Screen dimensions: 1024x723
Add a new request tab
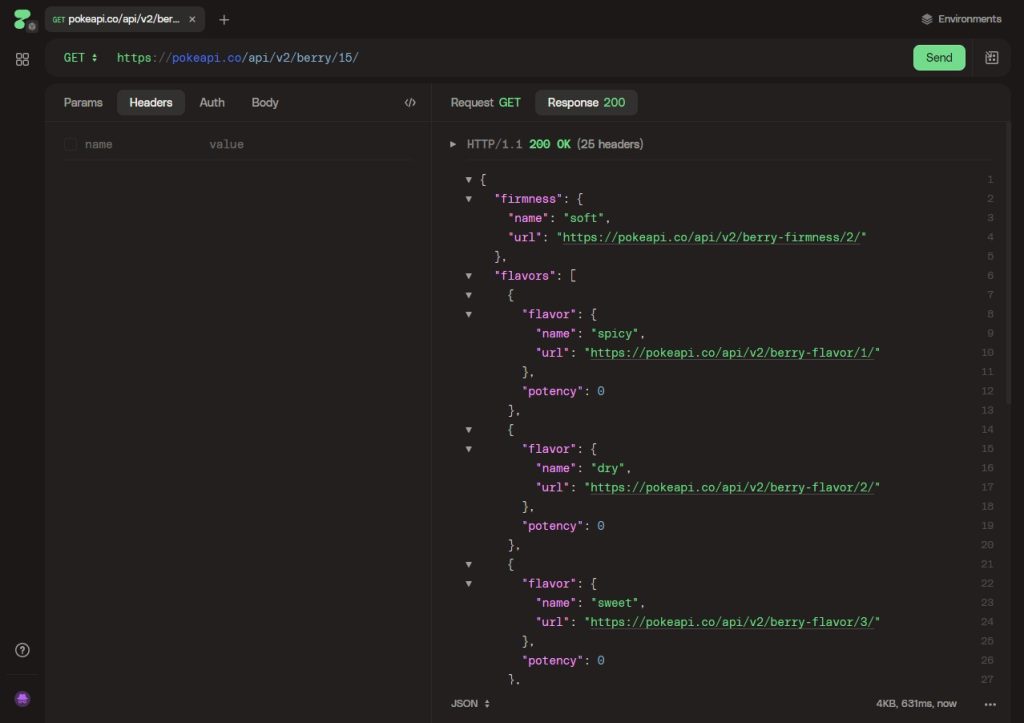coord(224,20)
